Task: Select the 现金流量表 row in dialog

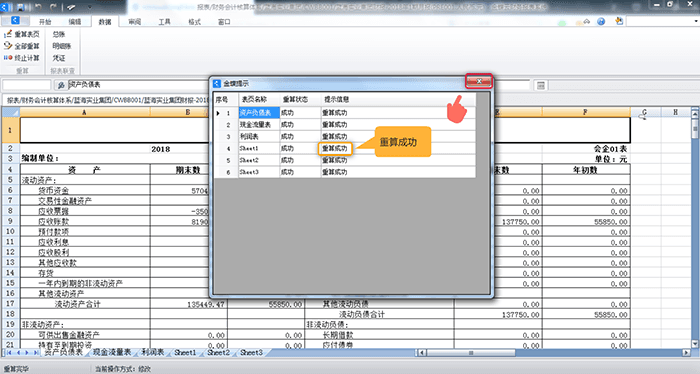Action: click(x=345, y=125)
